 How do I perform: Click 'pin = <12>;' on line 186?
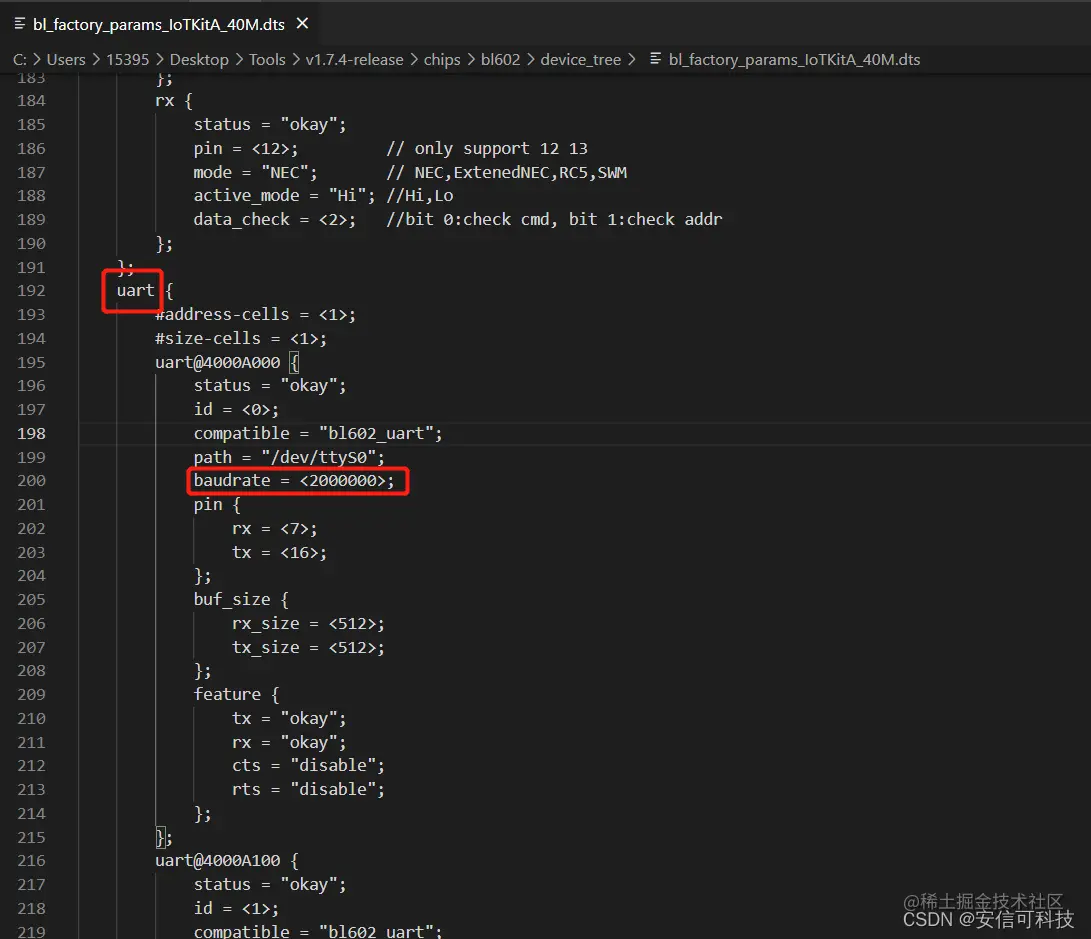(x=246, y=149)
